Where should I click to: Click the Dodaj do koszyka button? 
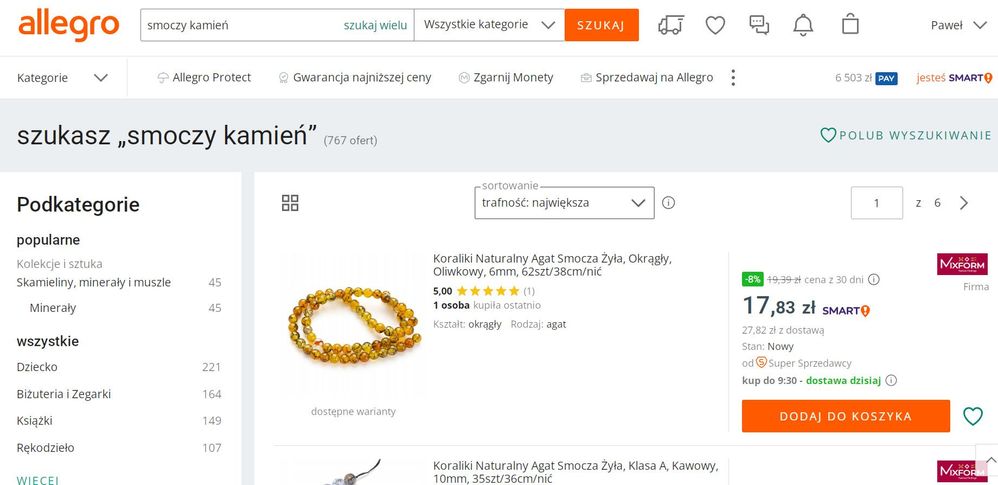tap(845, 416)
